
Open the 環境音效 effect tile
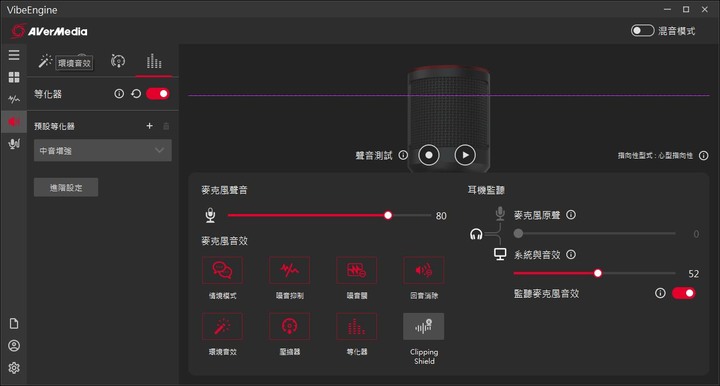(x=222, y=326)
